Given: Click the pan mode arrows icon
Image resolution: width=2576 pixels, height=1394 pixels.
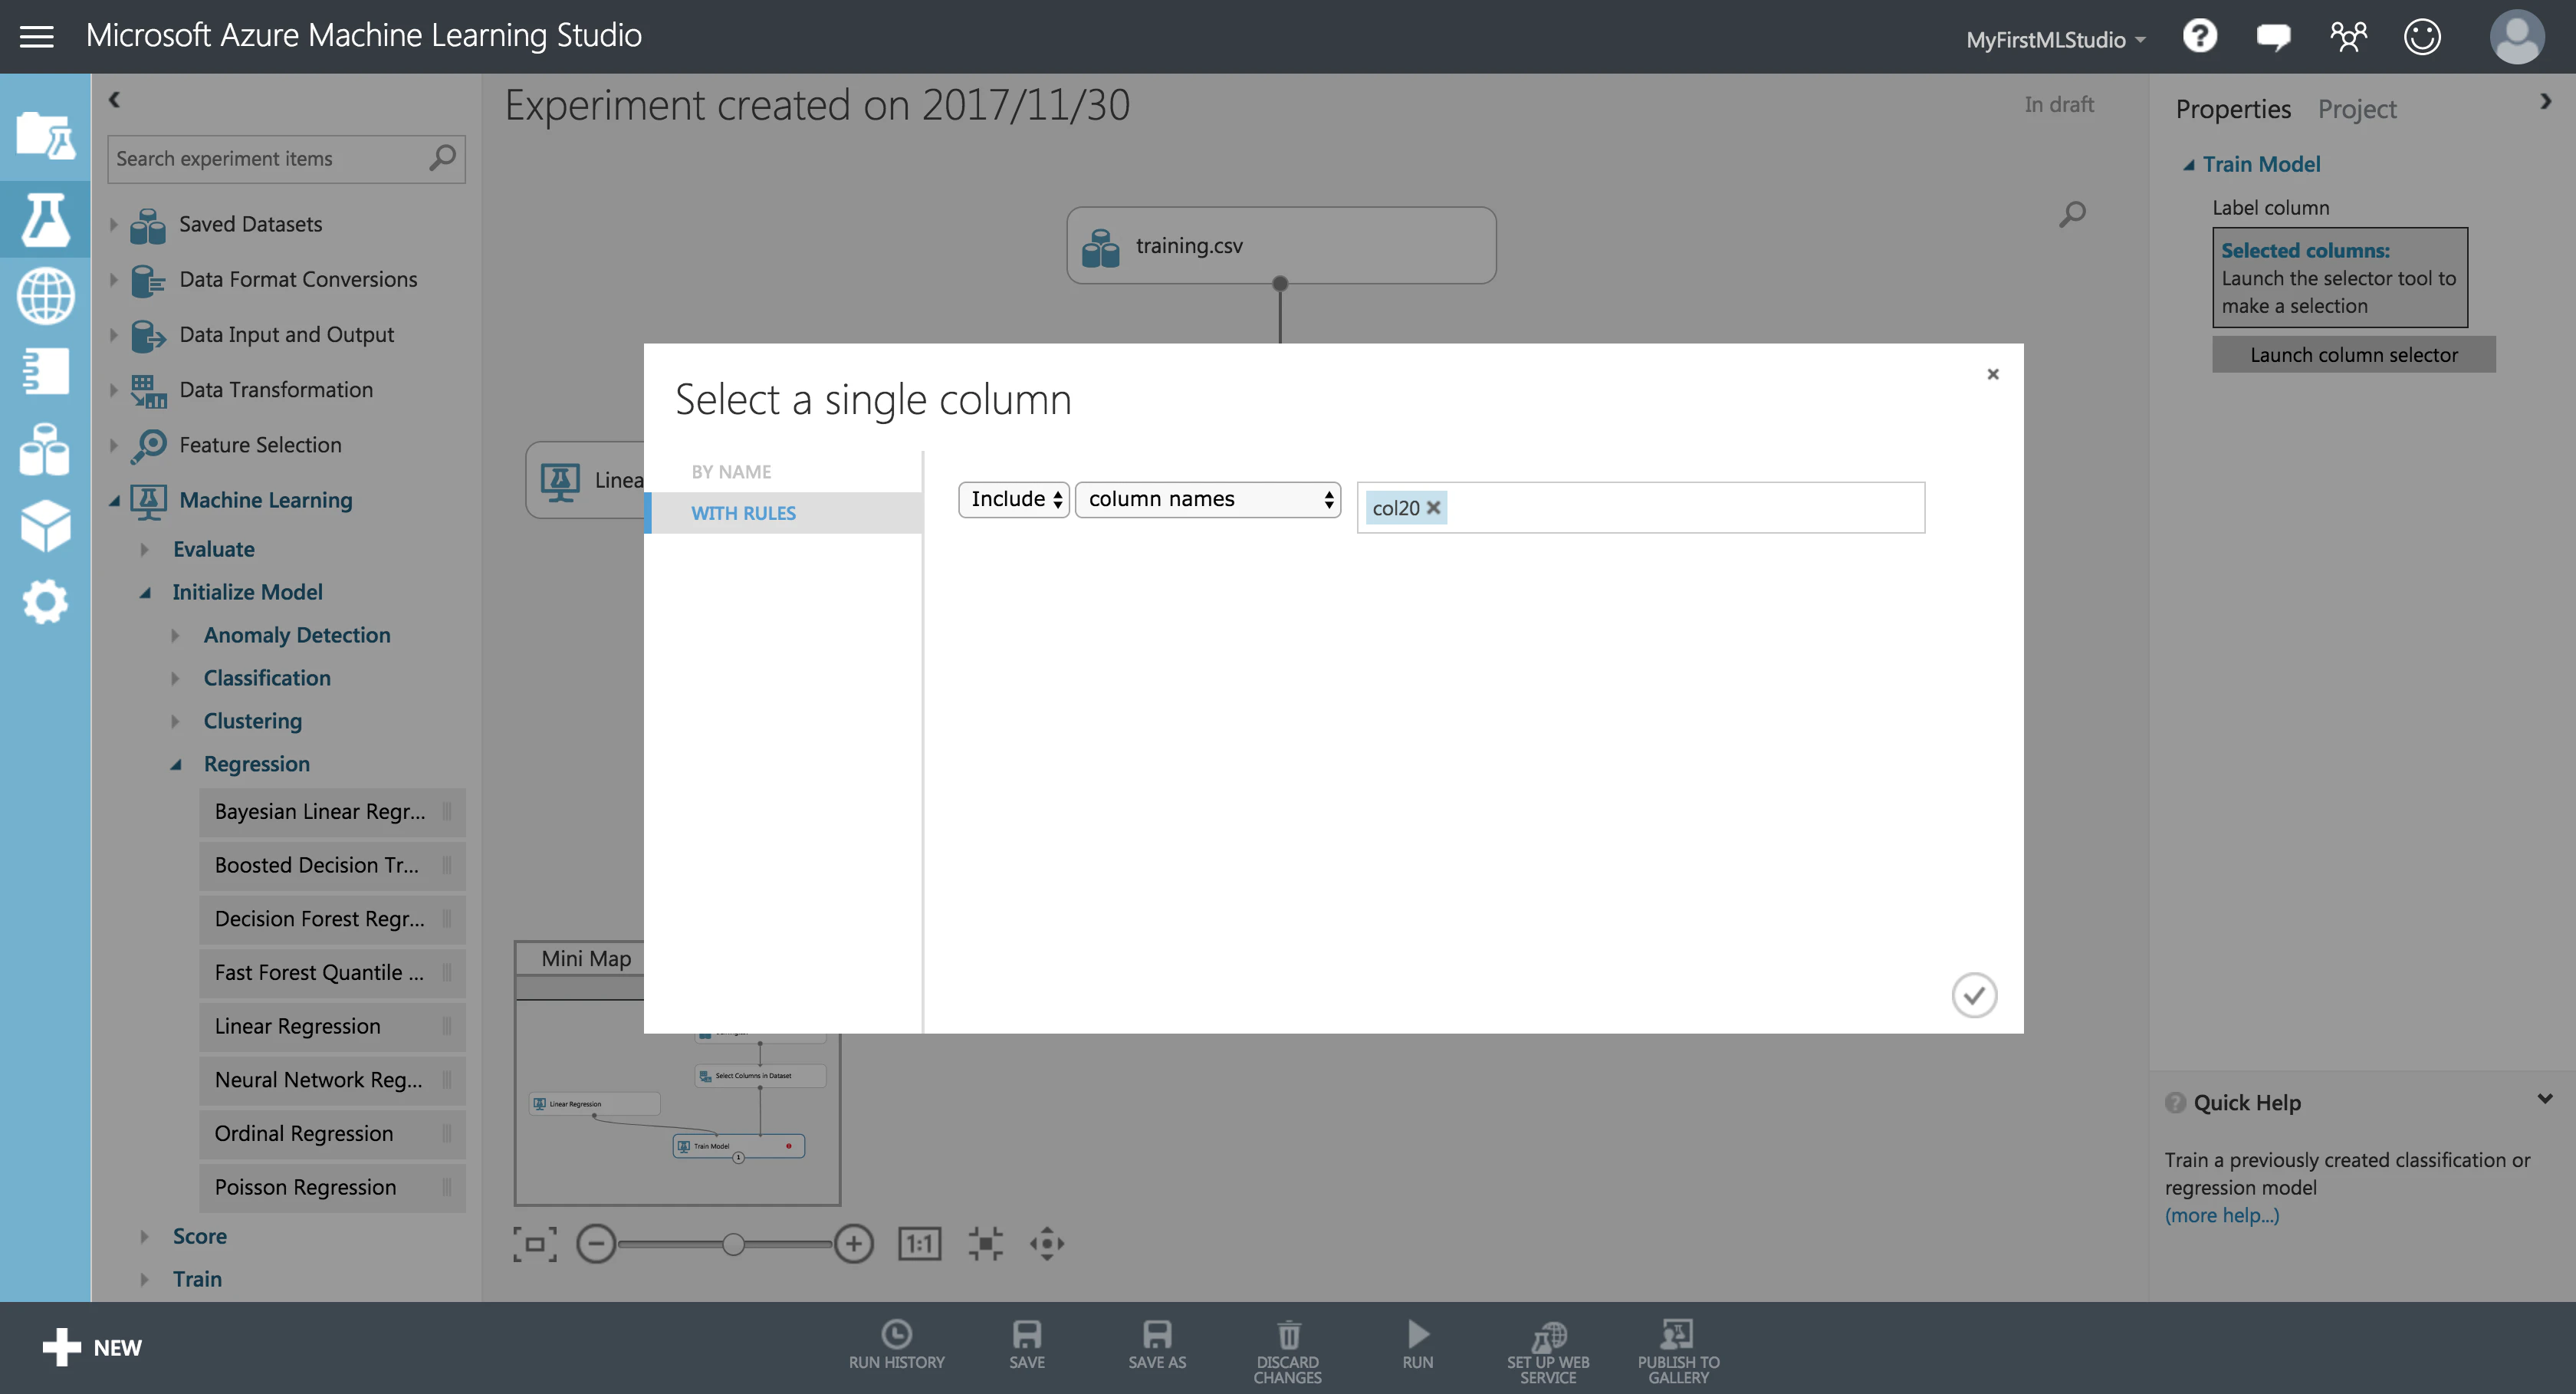Looking at the screenshot, I should [x=1046, y=1244].
